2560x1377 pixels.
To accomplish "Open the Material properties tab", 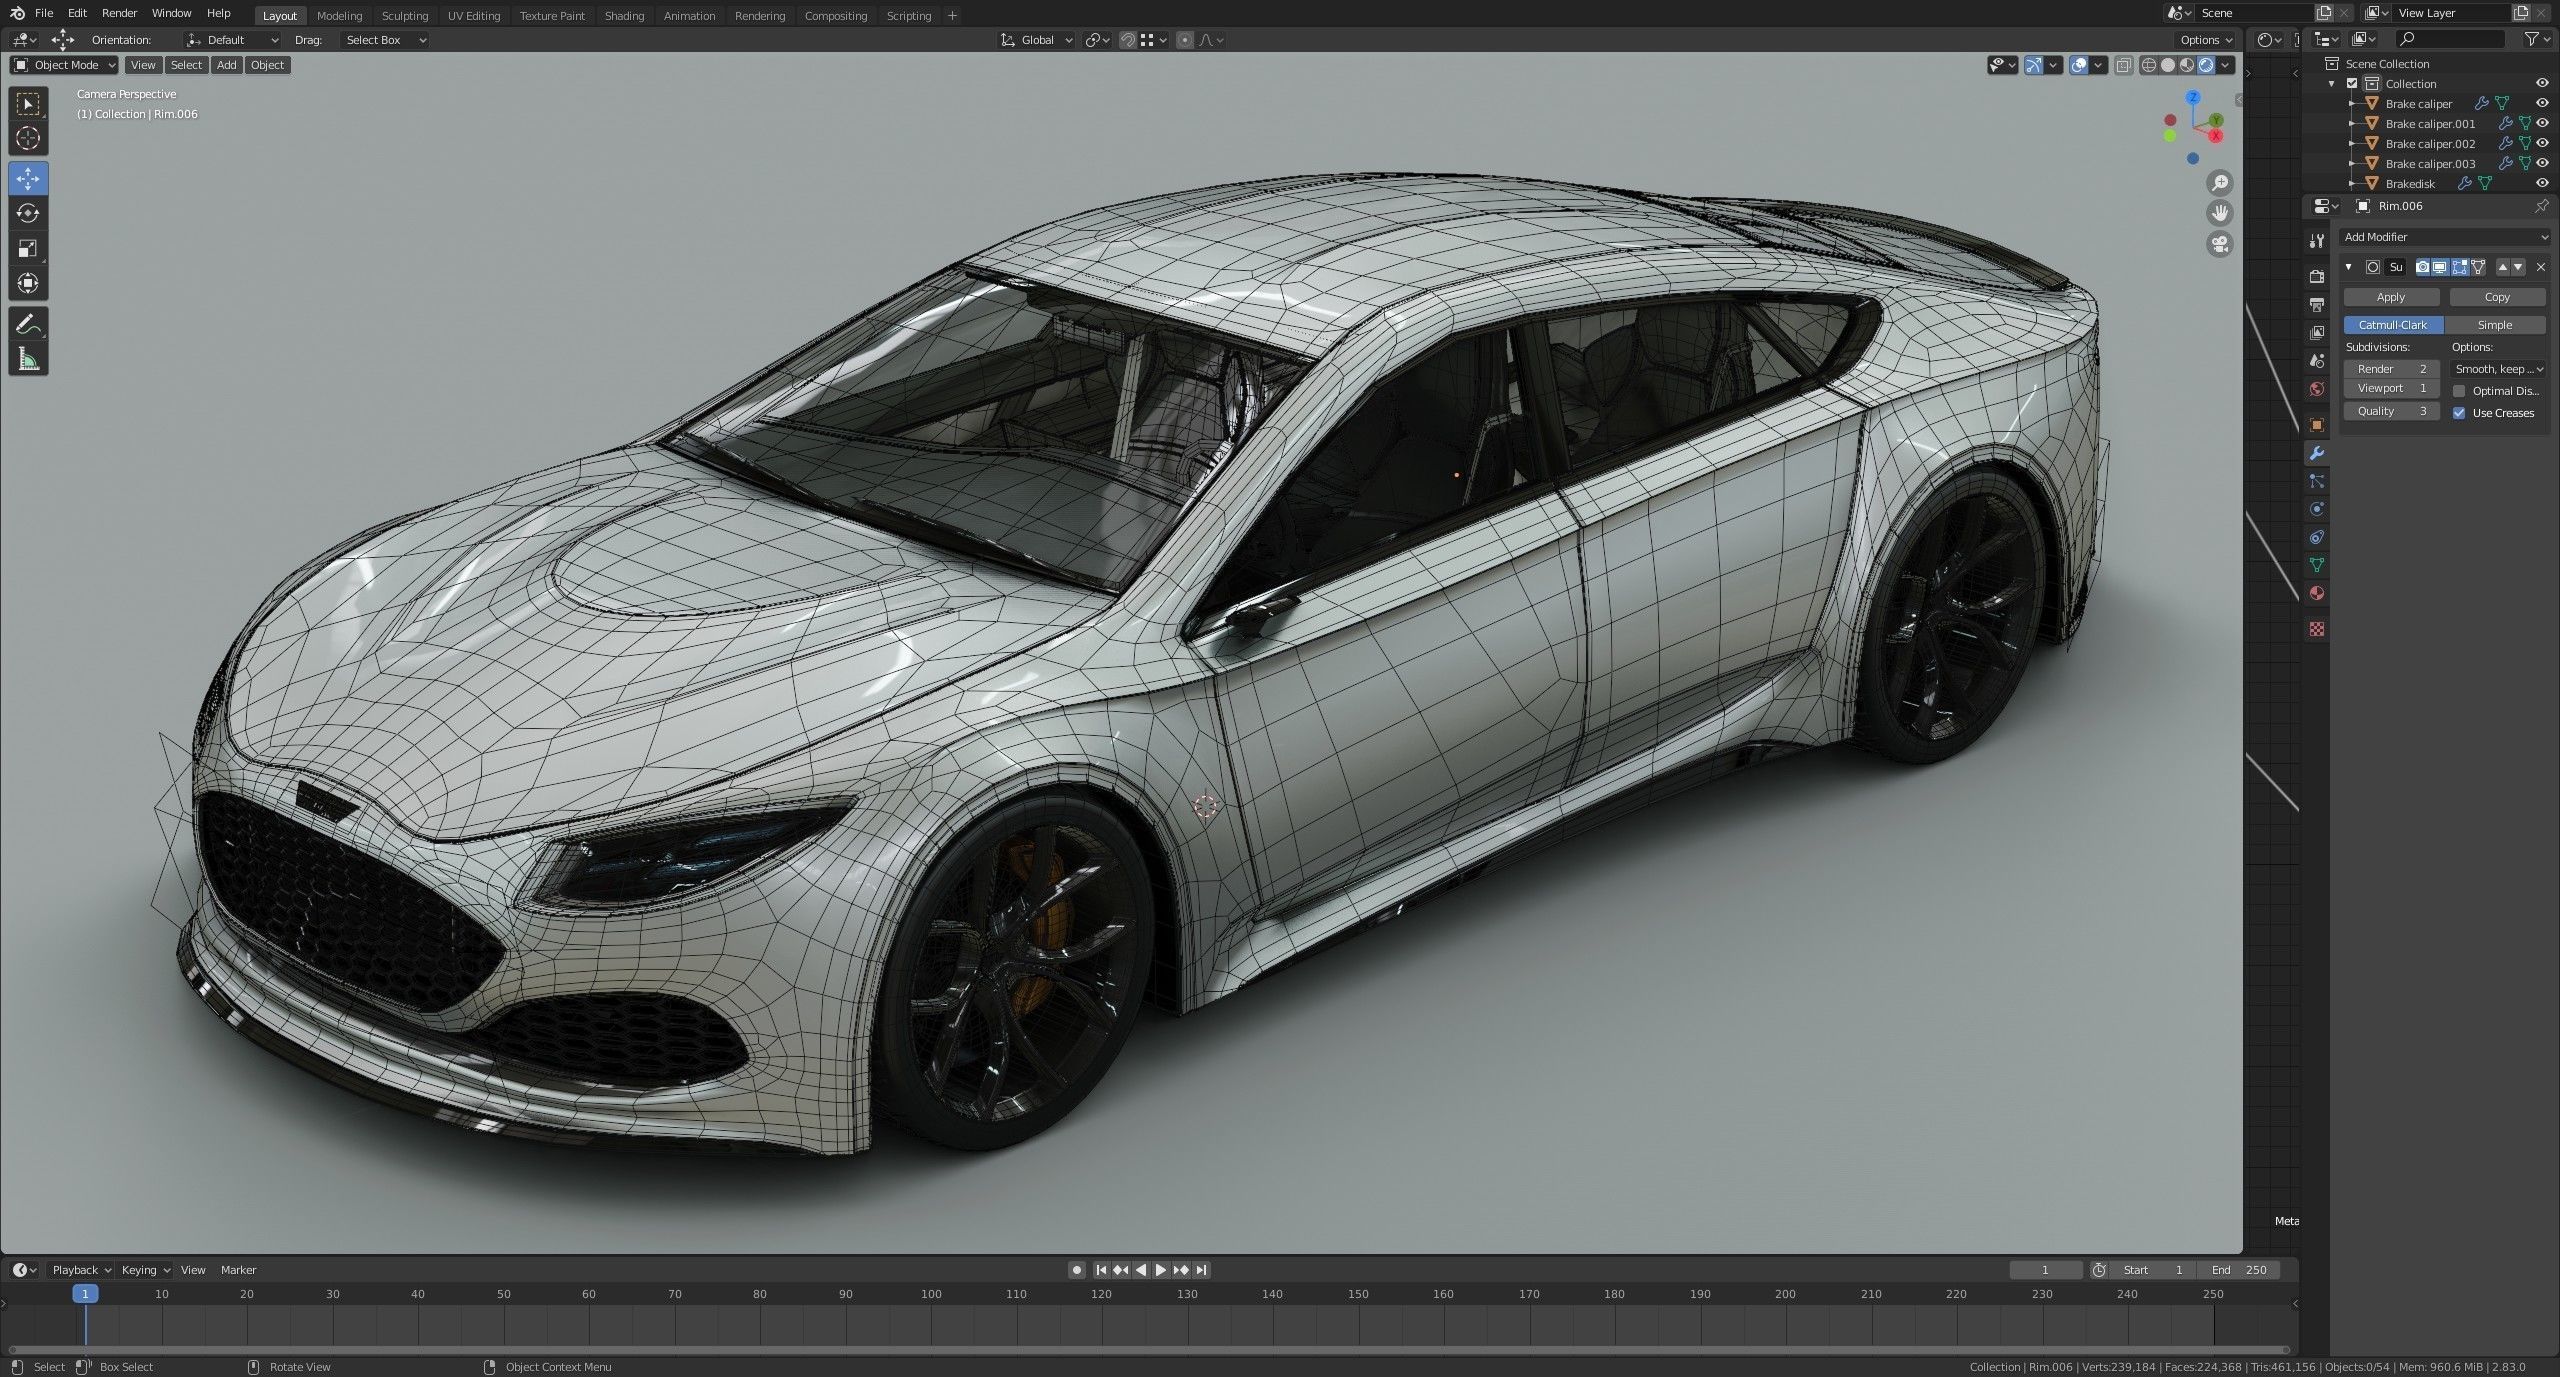I will (2317, 593).
